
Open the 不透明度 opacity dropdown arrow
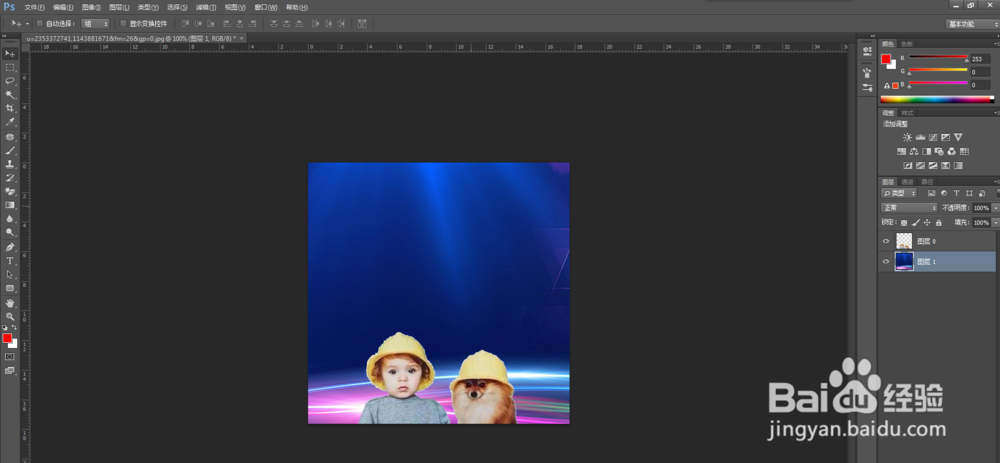coord(995,208)
